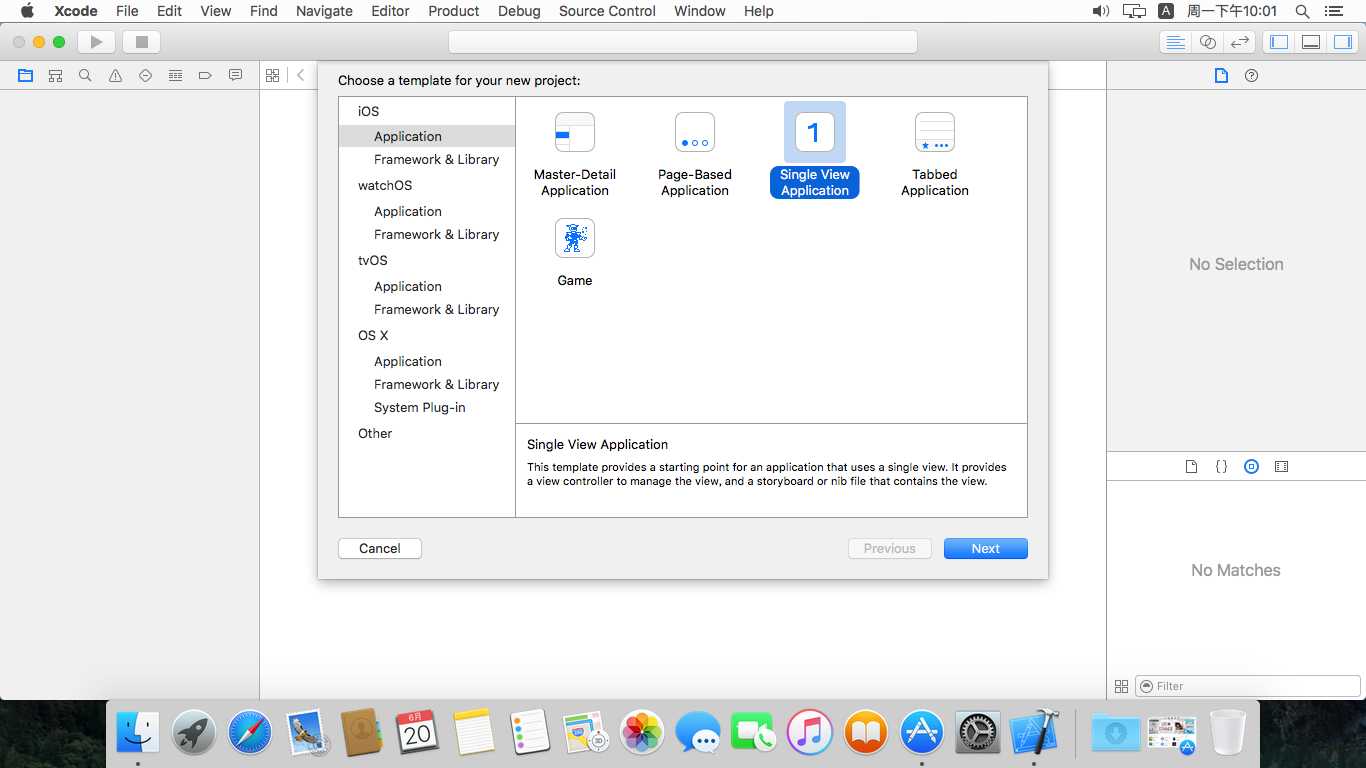Select the Tabbed Application template
1366x768 pixels.
tap(935, 153)
